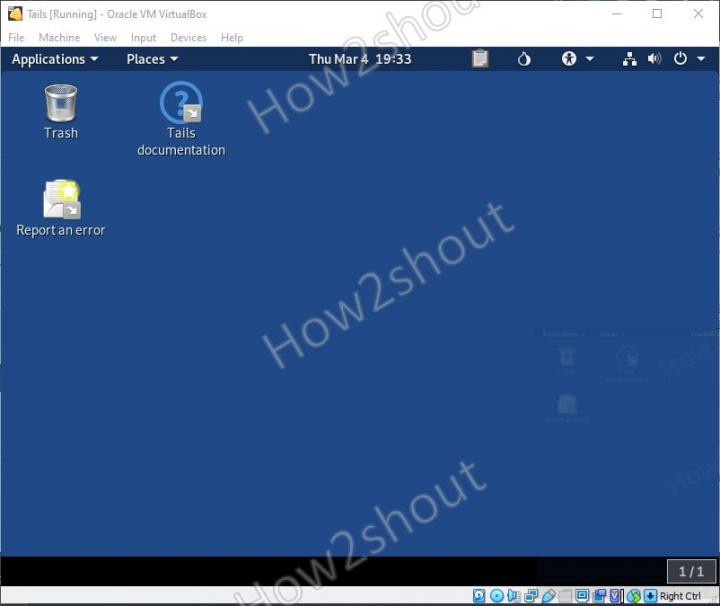Click the date and time clock
Image resolution: width=720 pixels, height=606 pixels.
point(360,59)
